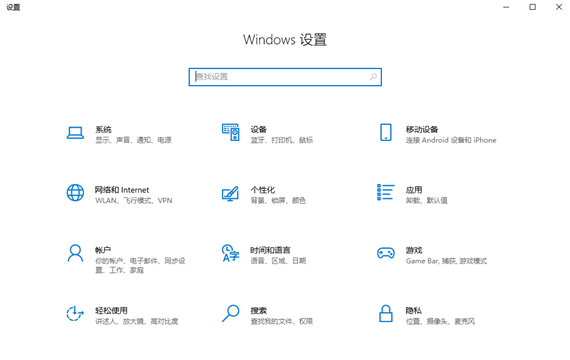Select the 个性化 heading
The image size is (570, 360).
[x=263, y=189]
